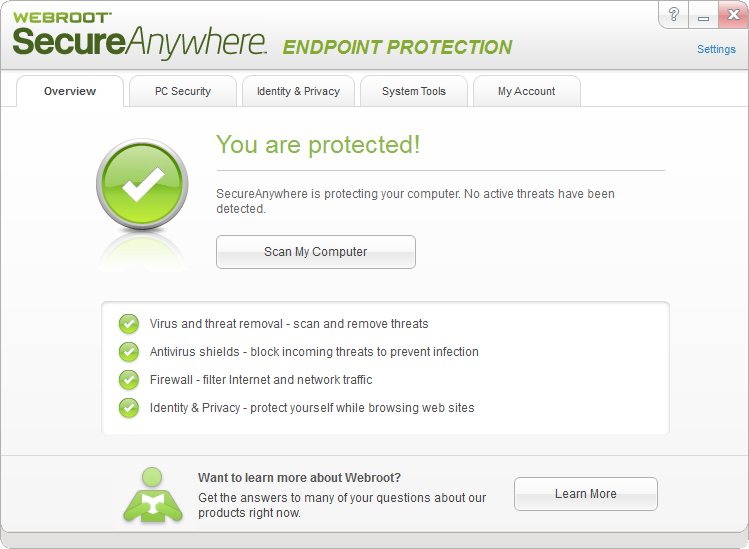Click the Firewall filter Internet traffic text

coord(261,380)
